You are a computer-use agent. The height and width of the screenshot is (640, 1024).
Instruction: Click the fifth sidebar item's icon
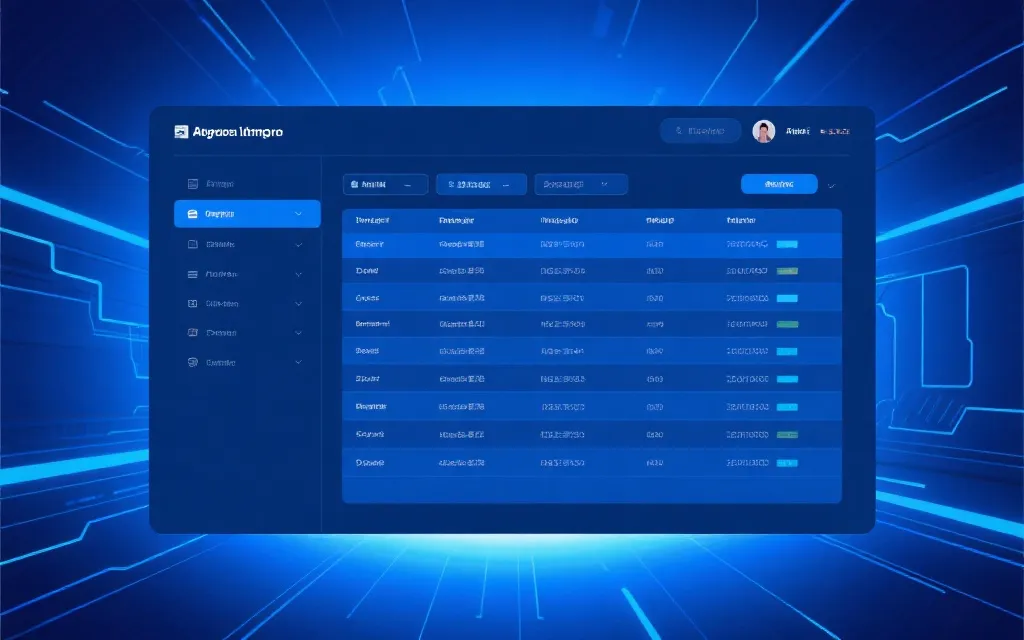coord(193,304)
